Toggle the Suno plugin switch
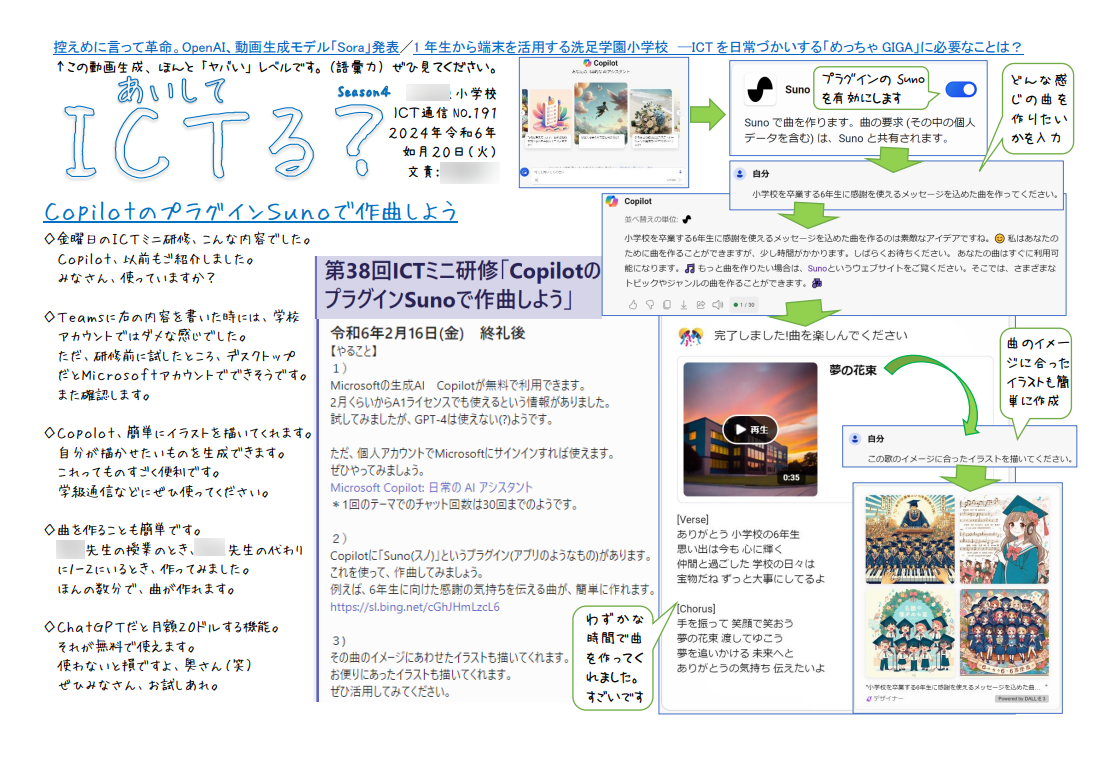 point(961,89)
